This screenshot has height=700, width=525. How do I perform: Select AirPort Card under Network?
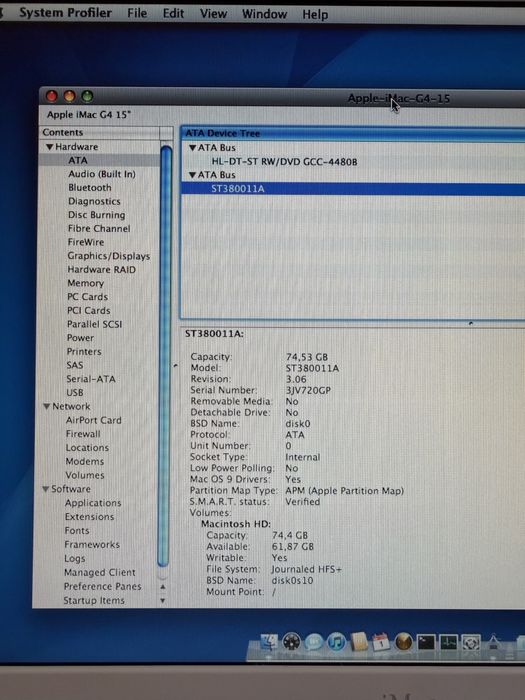tap(93, 420)
